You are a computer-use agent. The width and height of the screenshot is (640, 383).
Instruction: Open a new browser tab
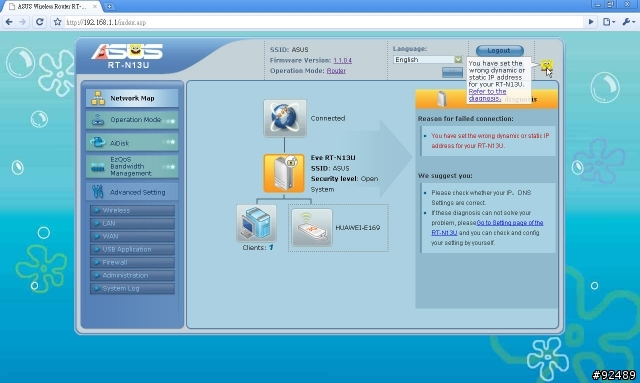(x=109, y=7)
